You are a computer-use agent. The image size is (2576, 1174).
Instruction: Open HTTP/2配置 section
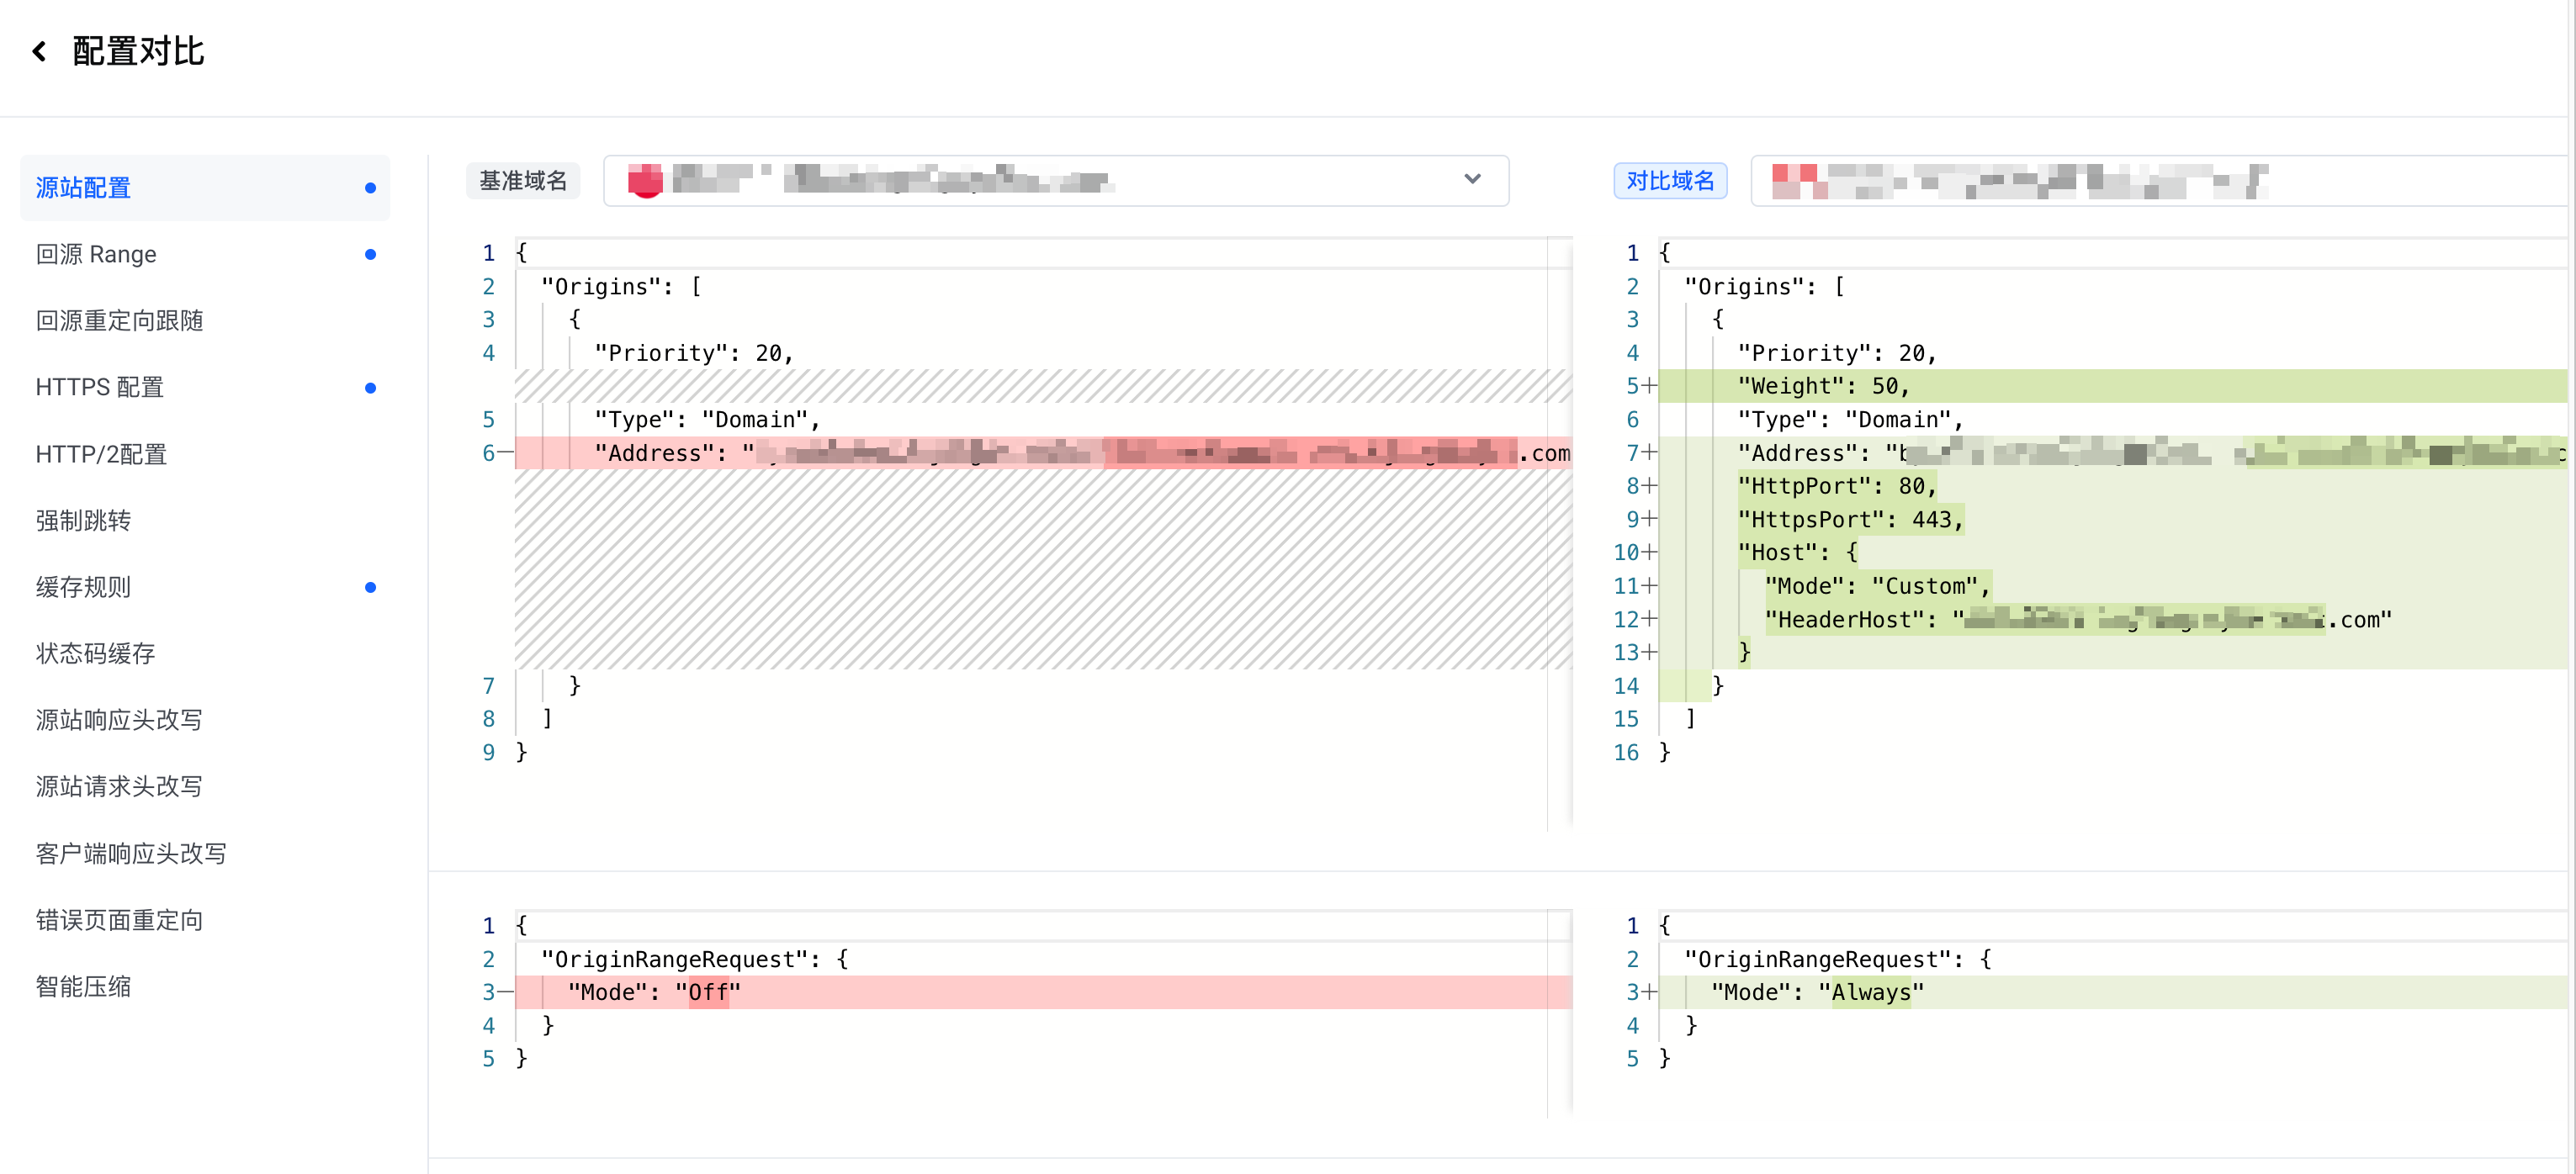click(x=205, y=454)
